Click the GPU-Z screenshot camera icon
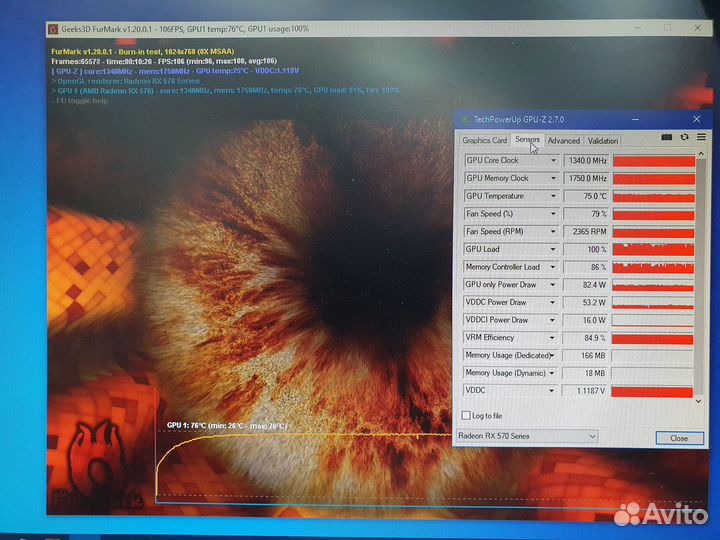 click(x=666, y=137)
